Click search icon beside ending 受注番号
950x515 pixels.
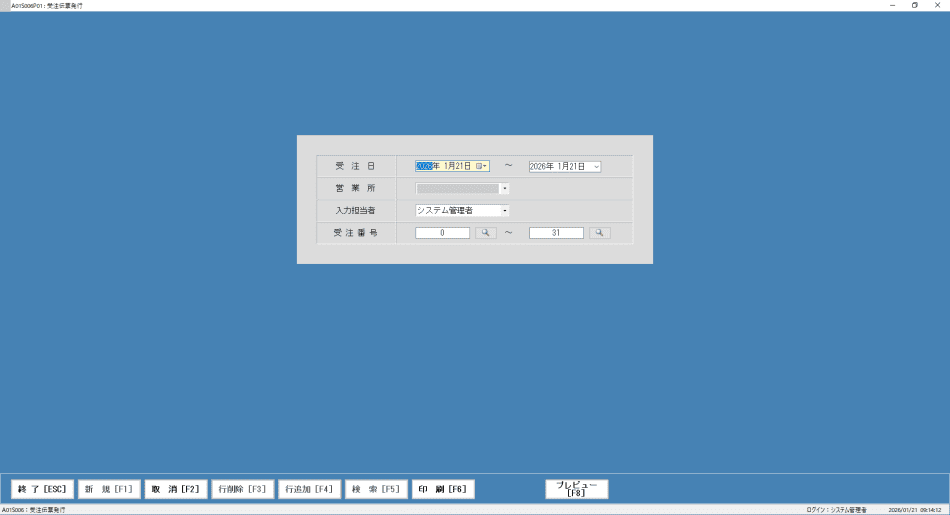click(x=599, y=233)
